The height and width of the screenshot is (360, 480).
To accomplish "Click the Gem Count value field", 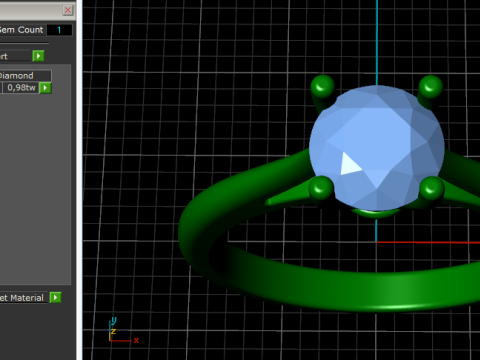I will click(59, 30).
